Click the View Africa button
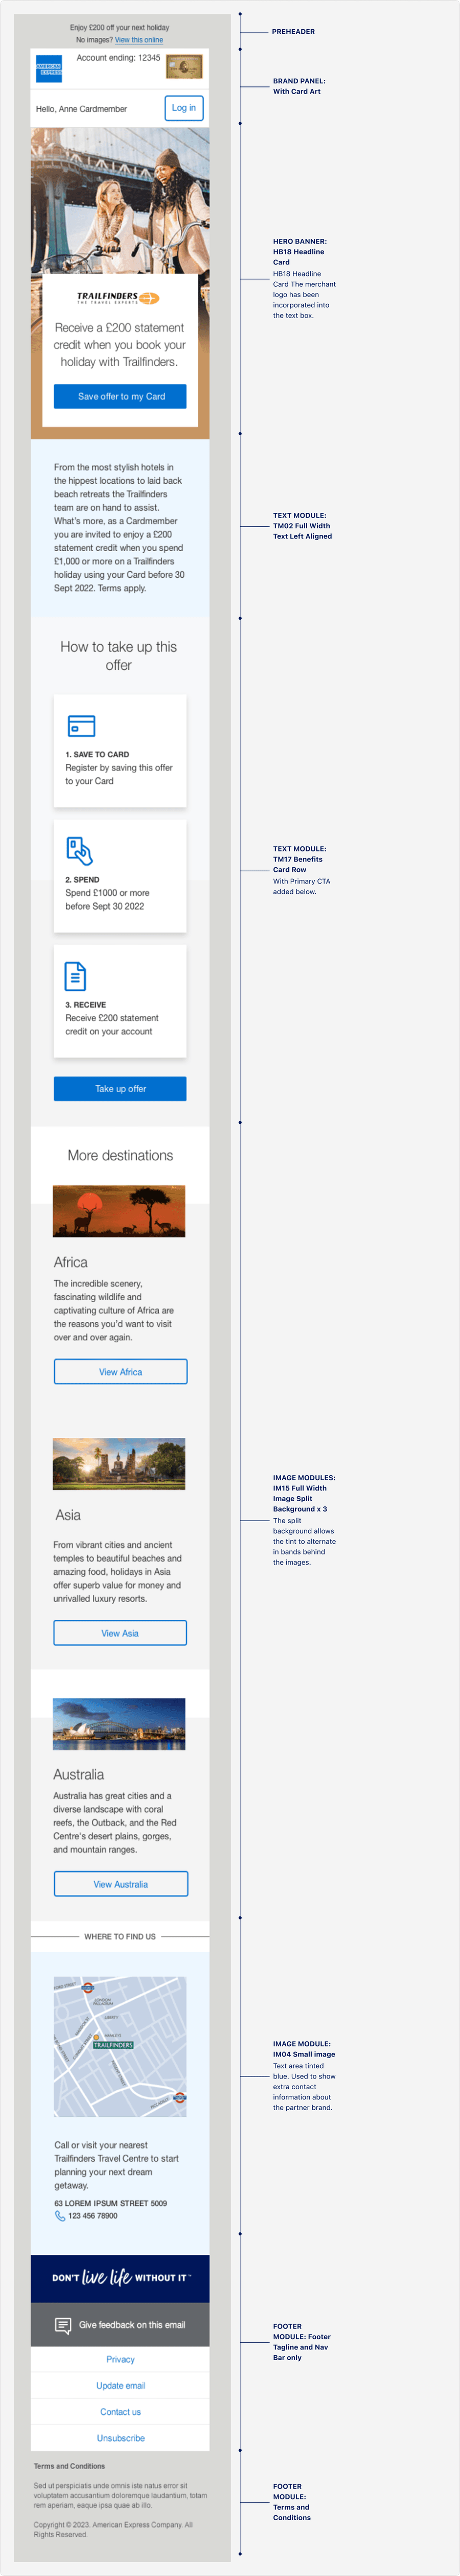Viewport: 460px width, 2576px height. click(x=120, y=1372)
